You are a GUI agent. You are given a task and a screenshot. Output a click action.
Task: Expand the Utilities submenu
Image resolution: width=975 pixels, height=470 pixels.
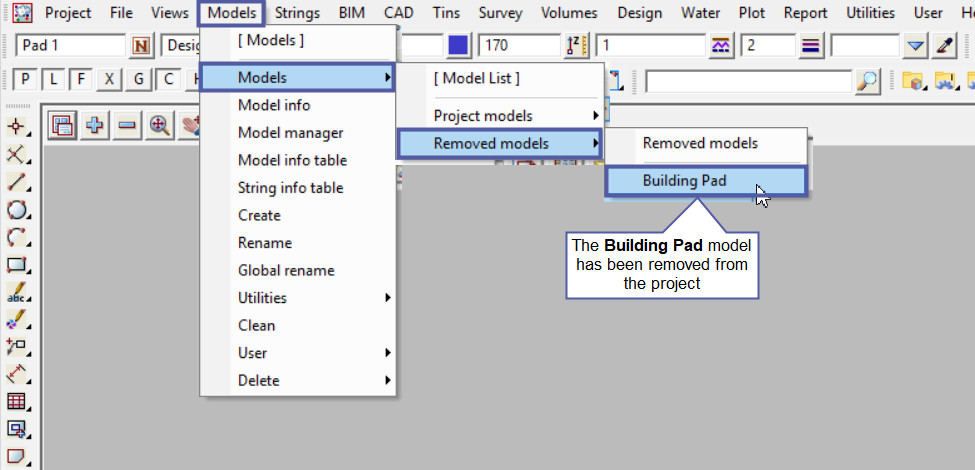click(297, 298)
